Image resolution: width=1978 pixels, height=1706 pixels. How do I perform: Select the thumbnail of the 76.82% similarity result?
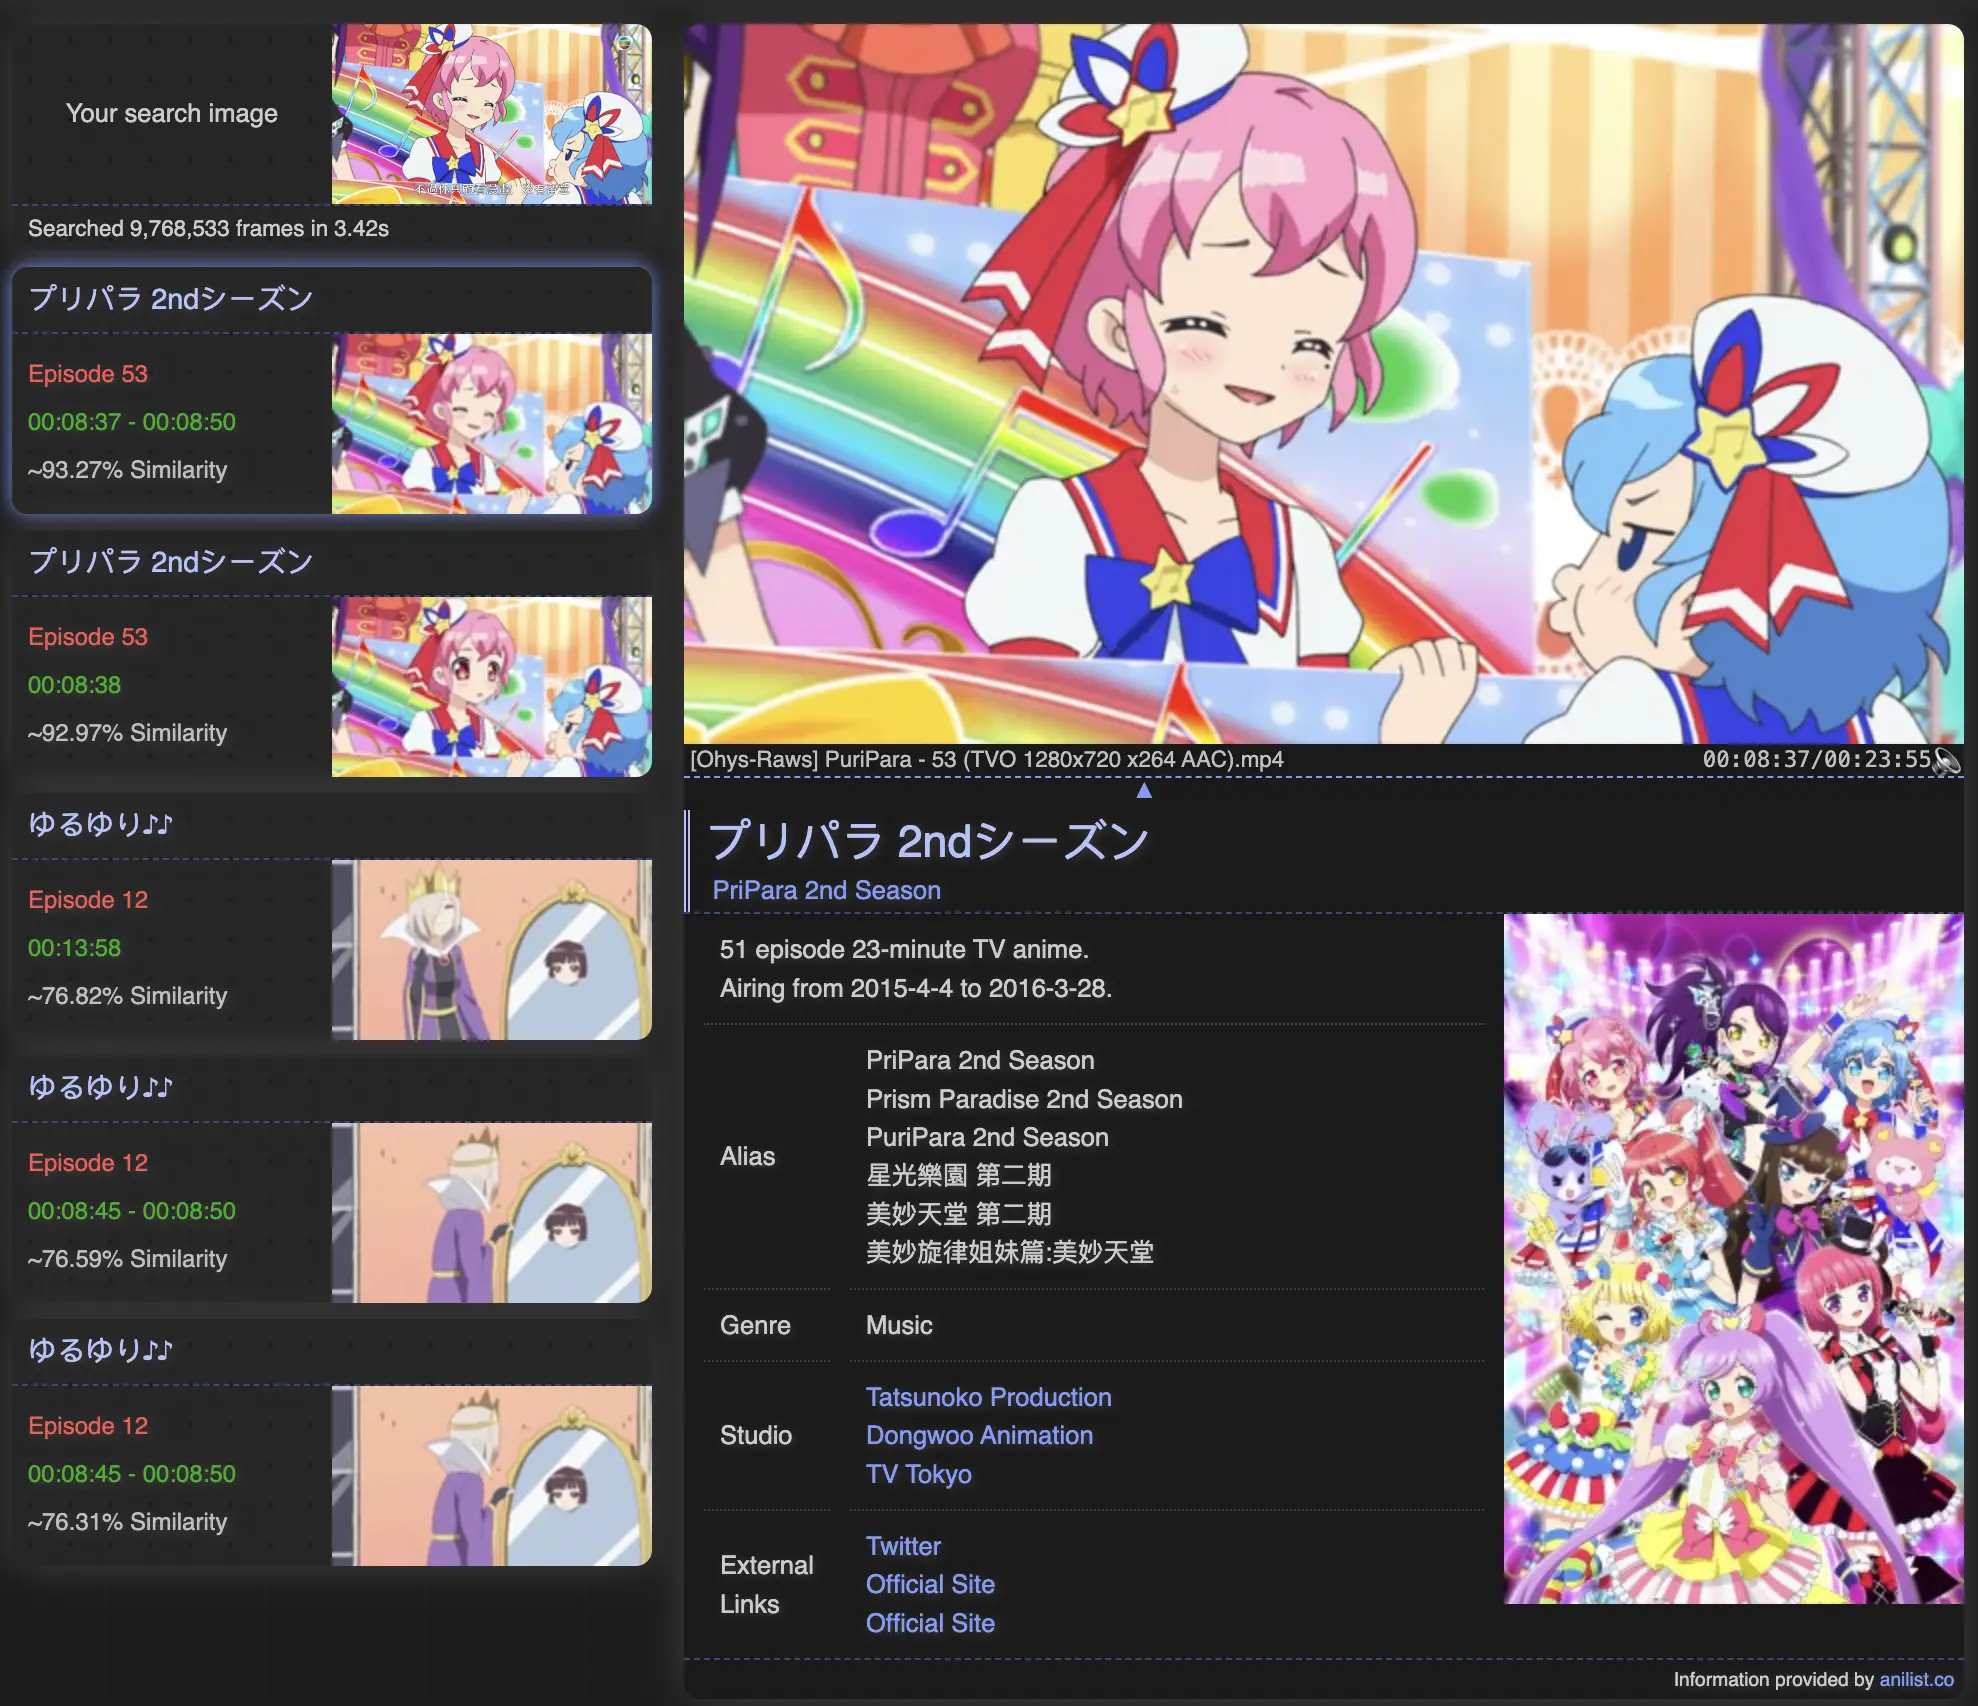pos(492,950)
